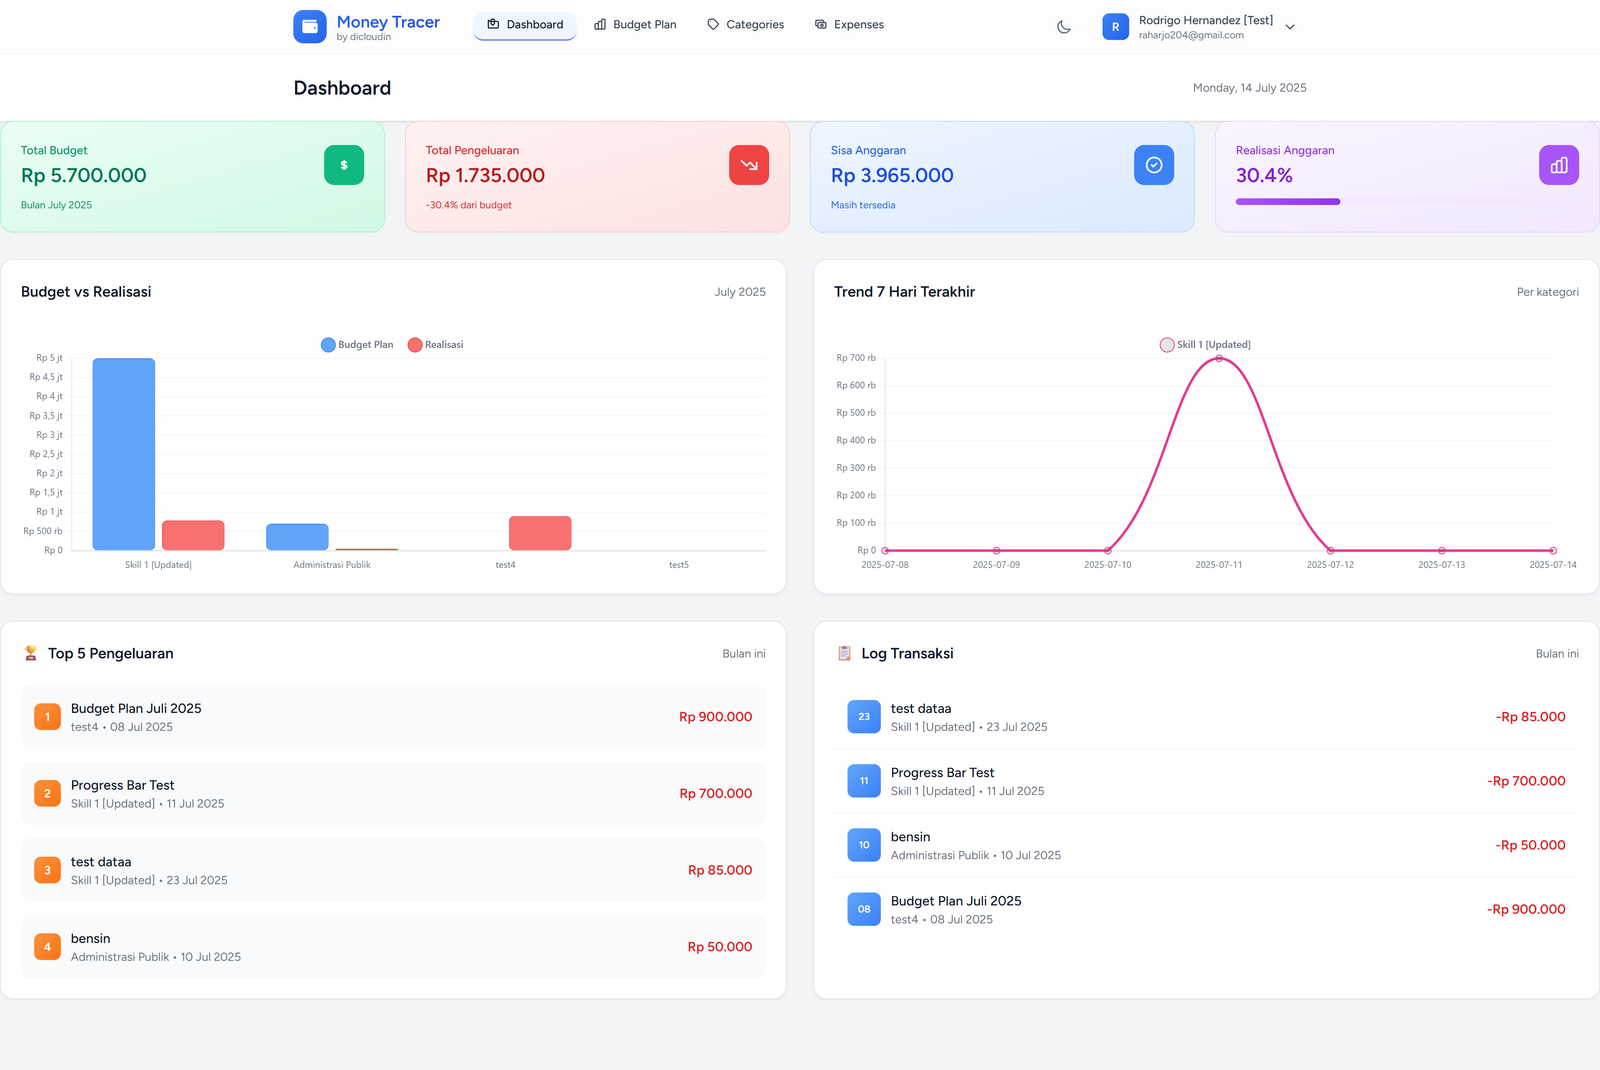Go to the Expenses page
Viewport: 1600px width, 1070px height.
point(849,25)
